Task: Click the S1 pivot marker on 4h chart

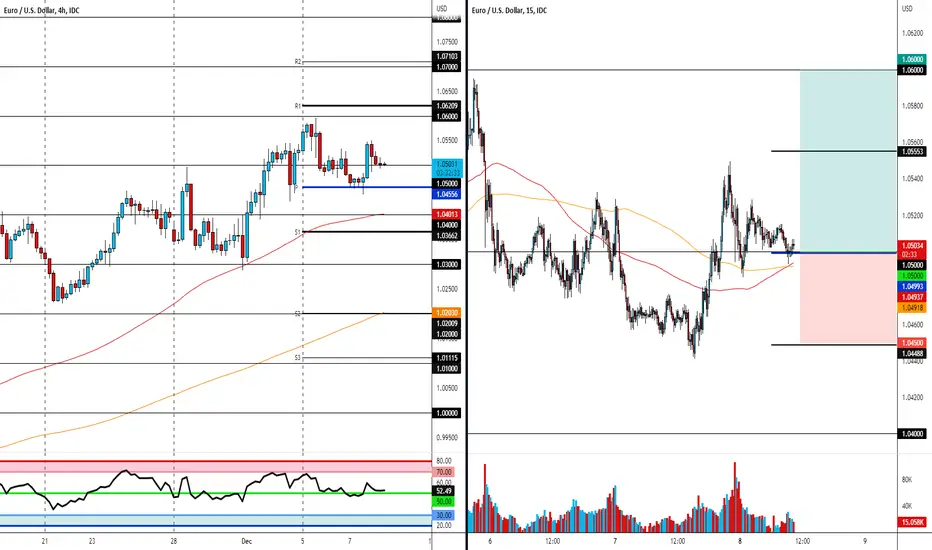Action: pos(298,231)
